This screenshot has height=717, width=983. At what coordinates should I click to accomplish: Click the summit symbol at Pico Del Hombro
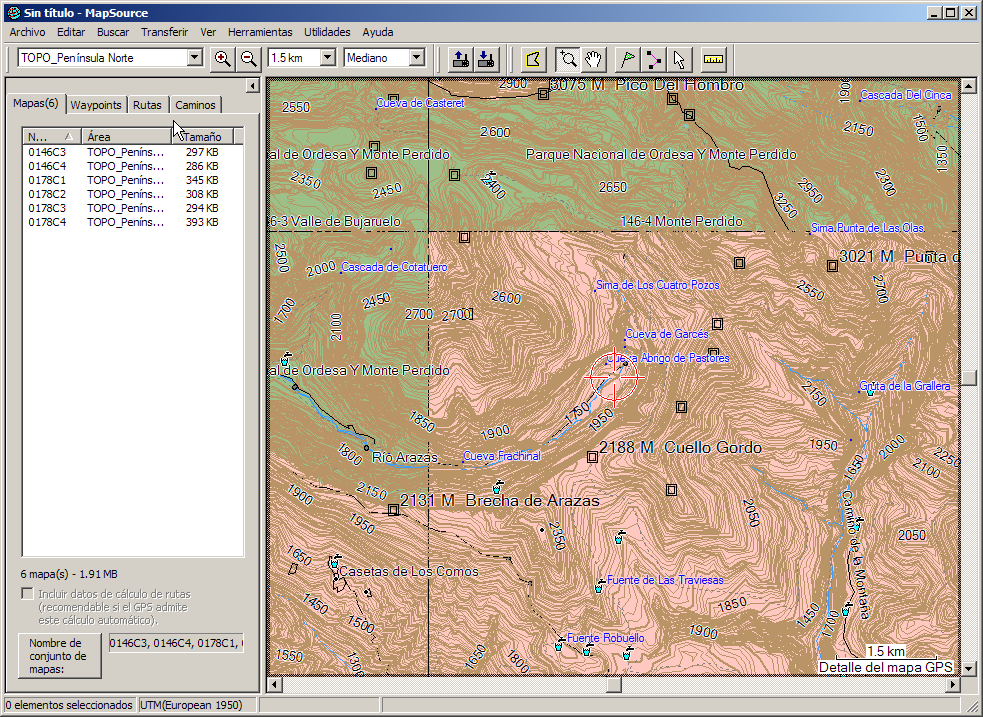tap(544, 94)
